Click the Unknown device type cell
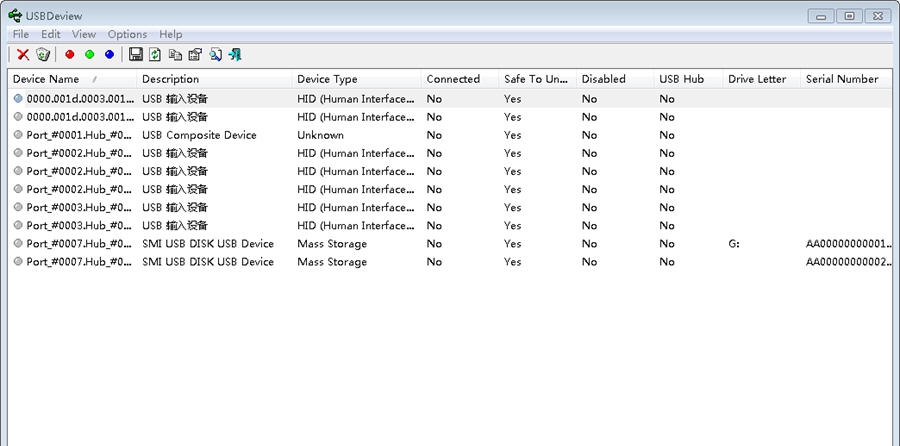This screenshot has width=900, height=446. [320, 135]
